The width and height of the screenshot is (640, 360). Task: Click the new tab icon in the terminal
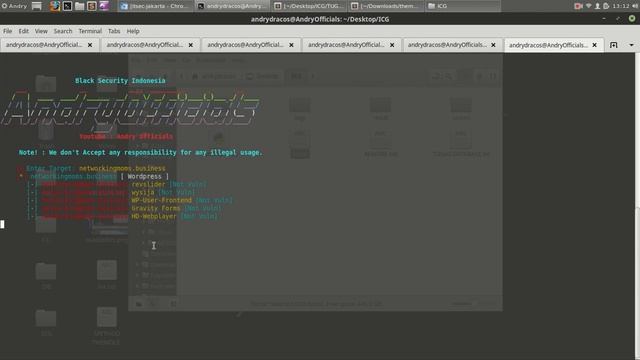[613, 45]
